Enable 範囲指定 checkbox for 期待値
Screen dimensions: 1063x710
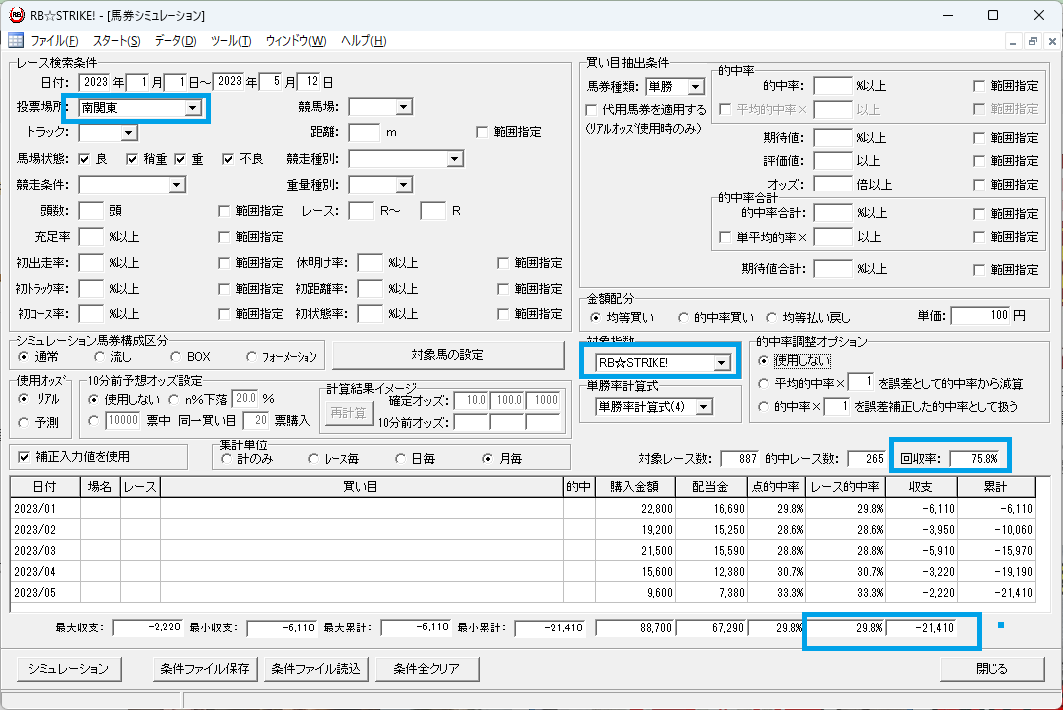pos(979,138)
